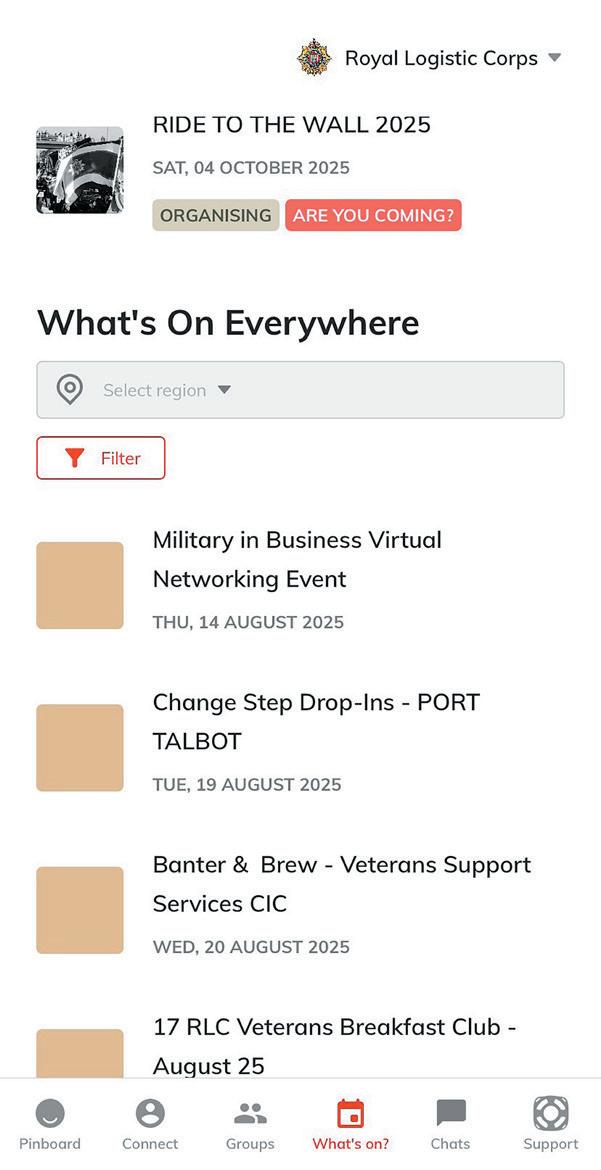Click the Royal Logistic Corps crest icon
Image resolution: width=601 pixels, height=1170 pixels.
(x=314, y=58)
